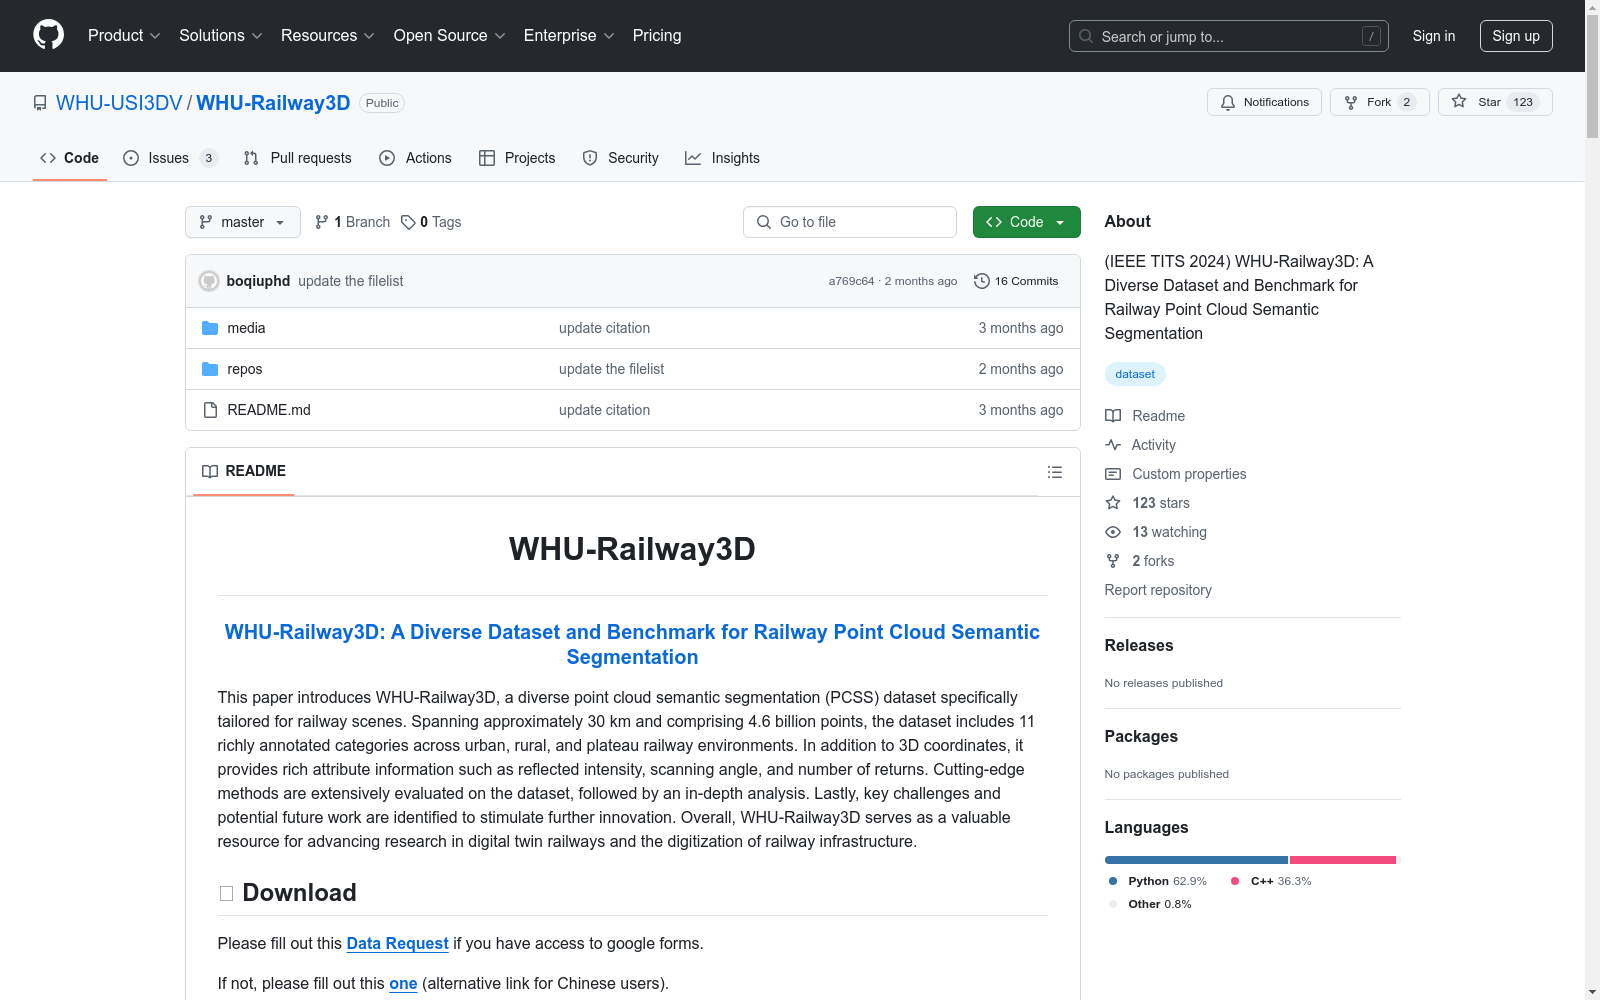The width and height of the screenshot is (1600, 1000).
Task: Click the 'update the filelist' commit message in header
Action: coord(351,281)
